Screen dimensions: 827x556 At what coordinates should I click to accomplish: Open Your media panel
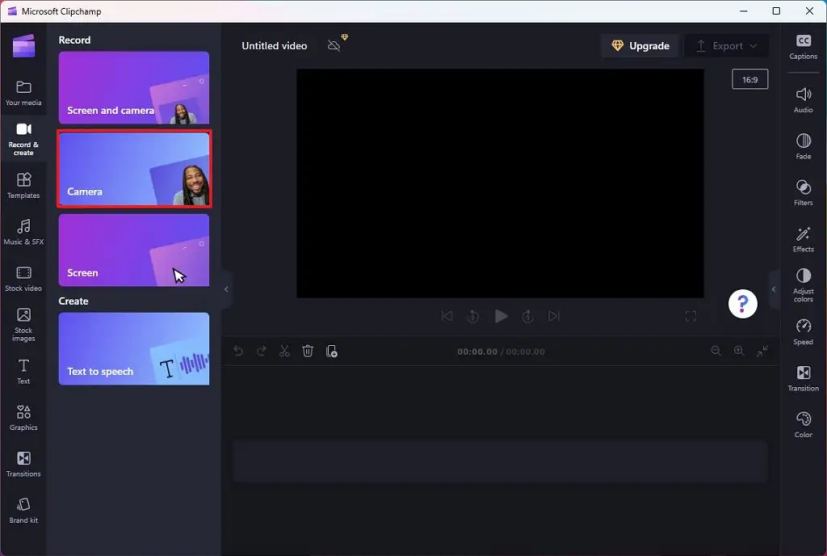tap(23, 93)
